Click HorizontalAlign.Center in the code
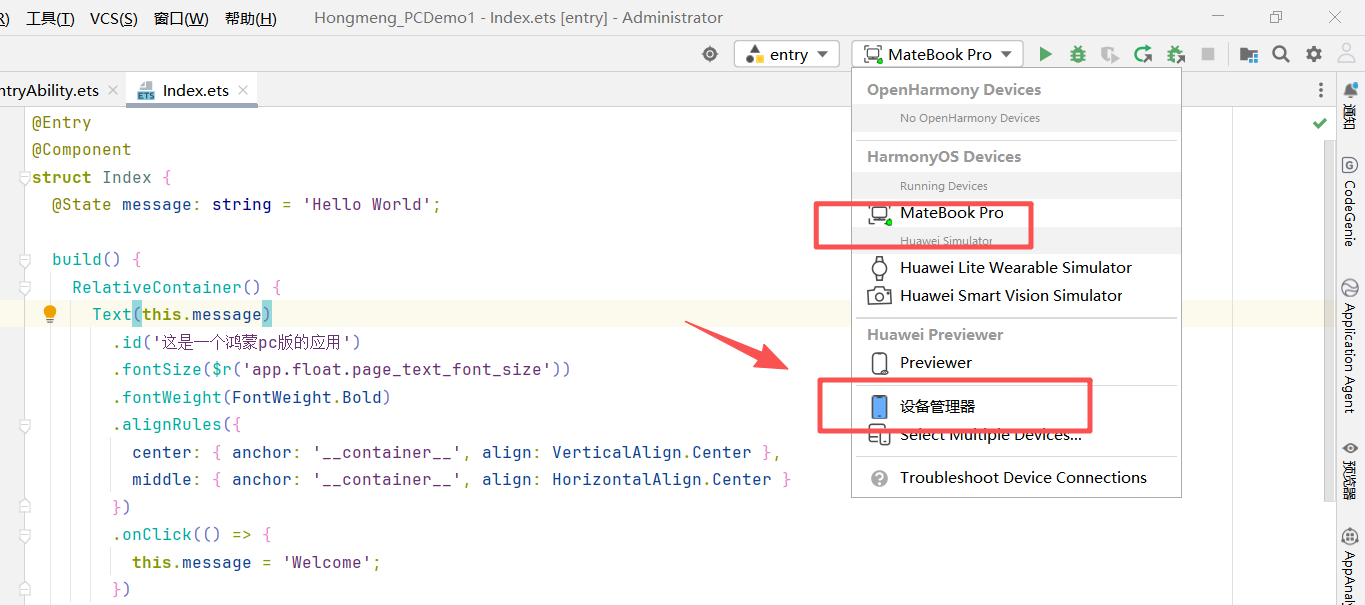The width and height of the screenshot is (1365, 605). click(x=662, y=480)
